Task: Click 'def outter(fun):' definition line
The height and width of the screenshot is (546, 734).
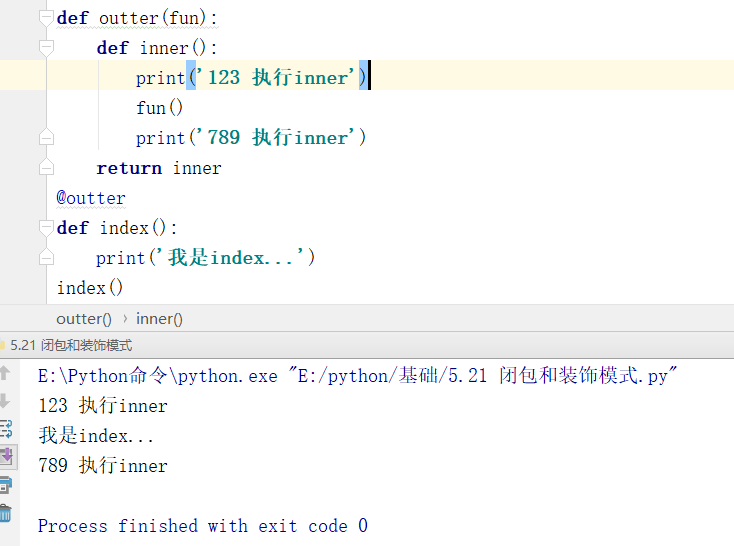Action: (x=137, y=18)
